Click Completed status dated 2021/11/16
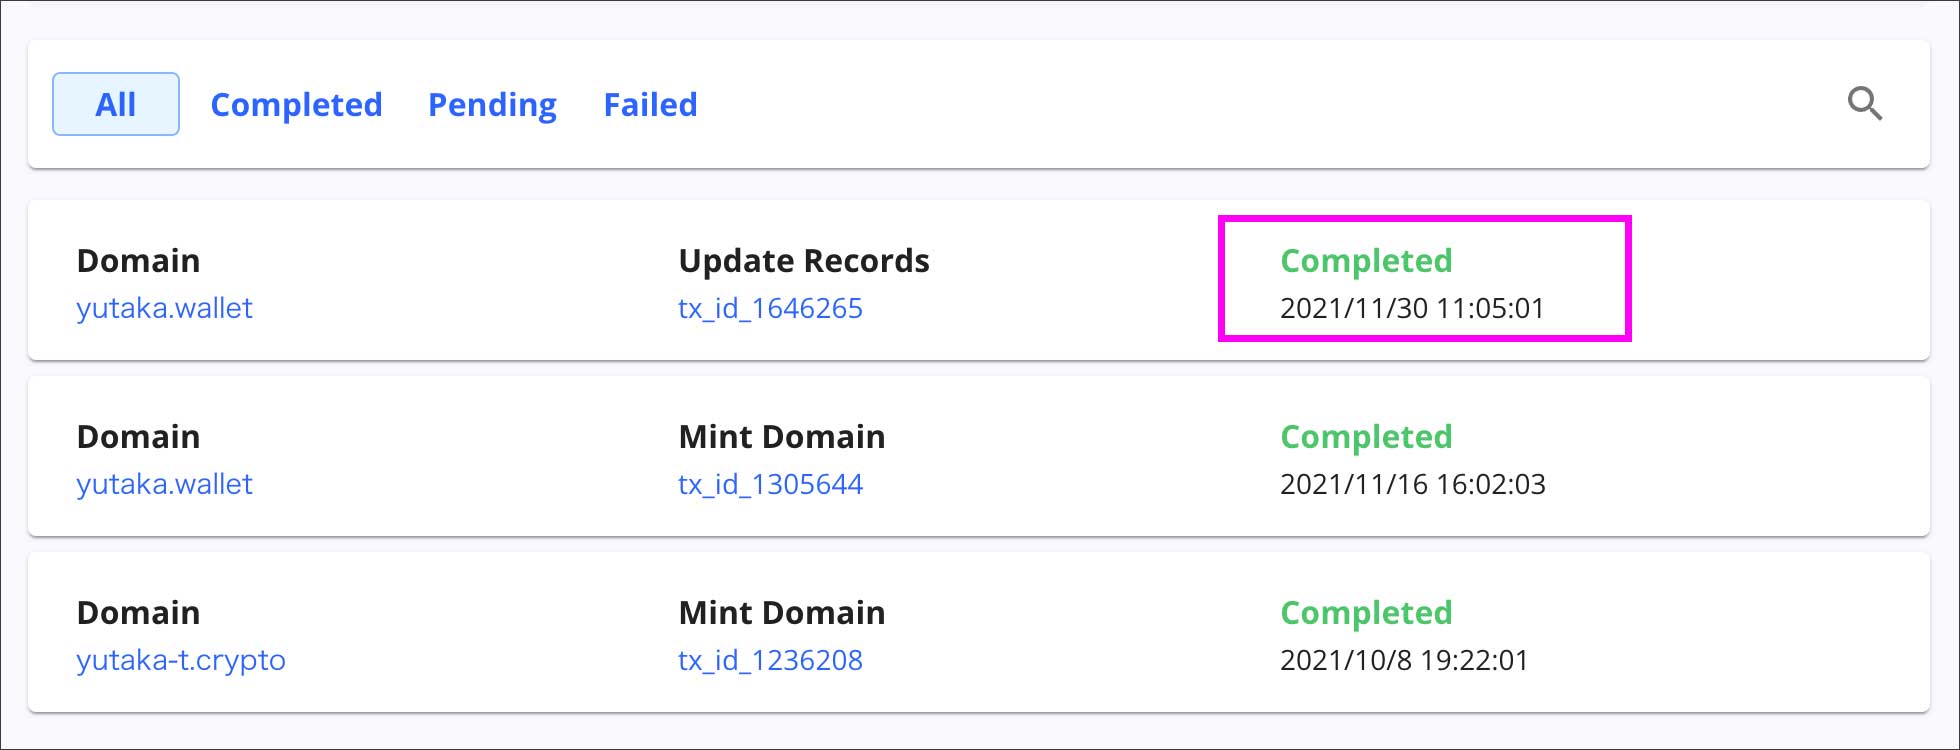 [1366, 437]
